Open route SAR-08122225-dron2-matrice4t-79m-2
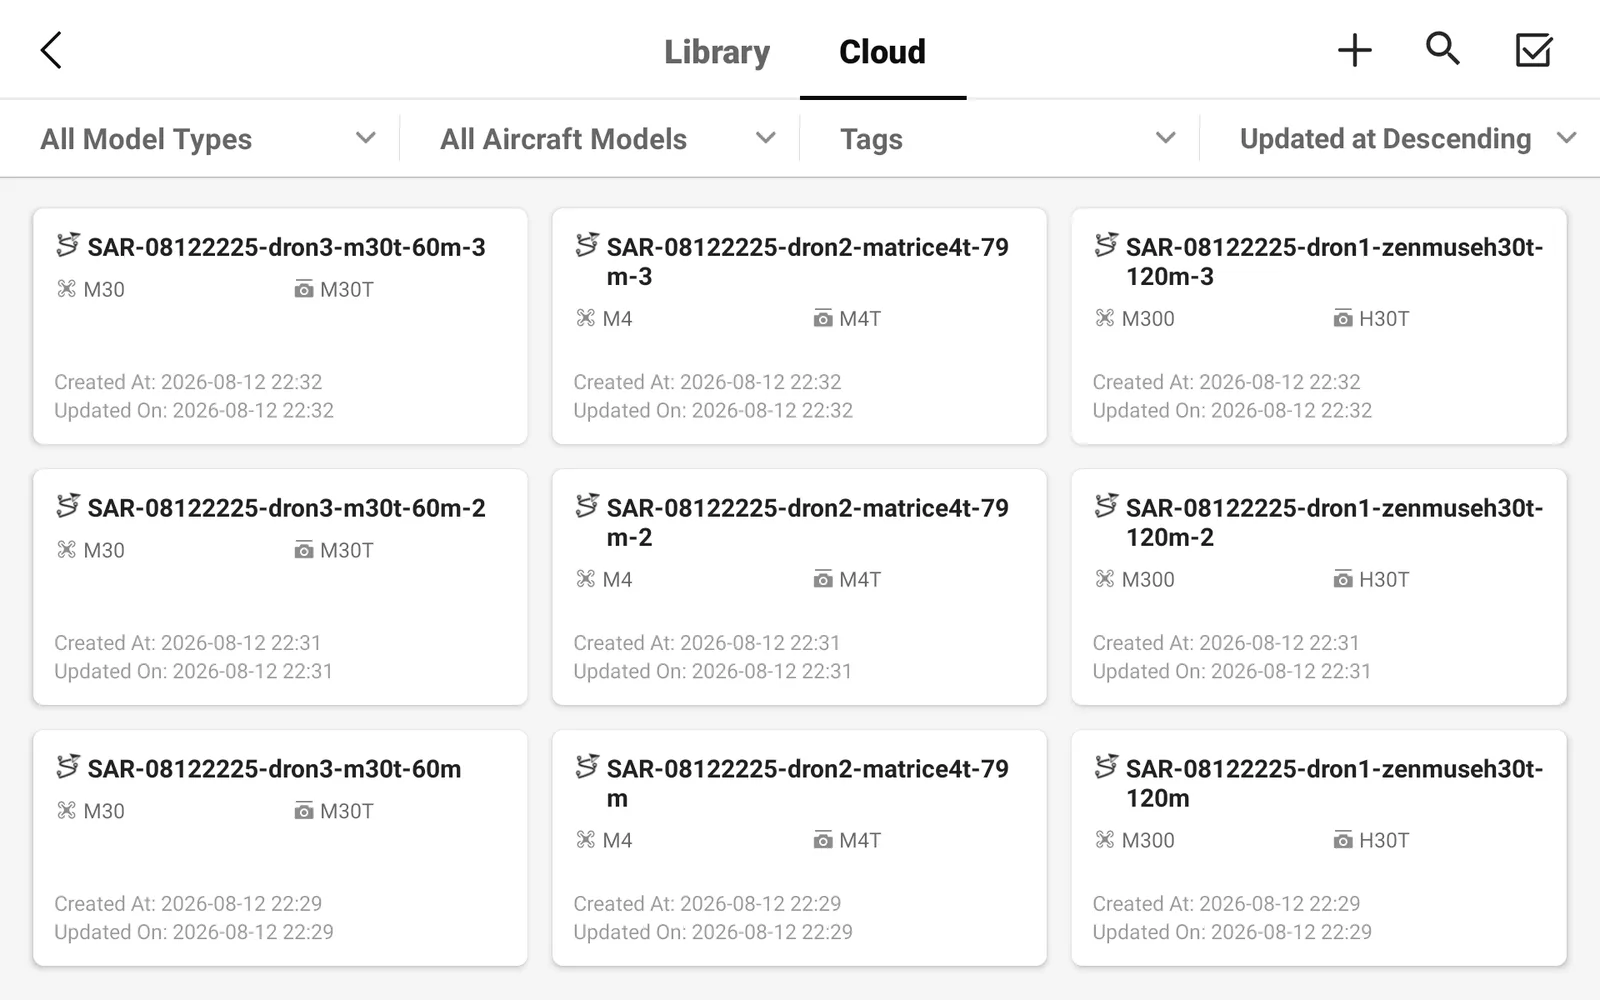 [799, 587]
